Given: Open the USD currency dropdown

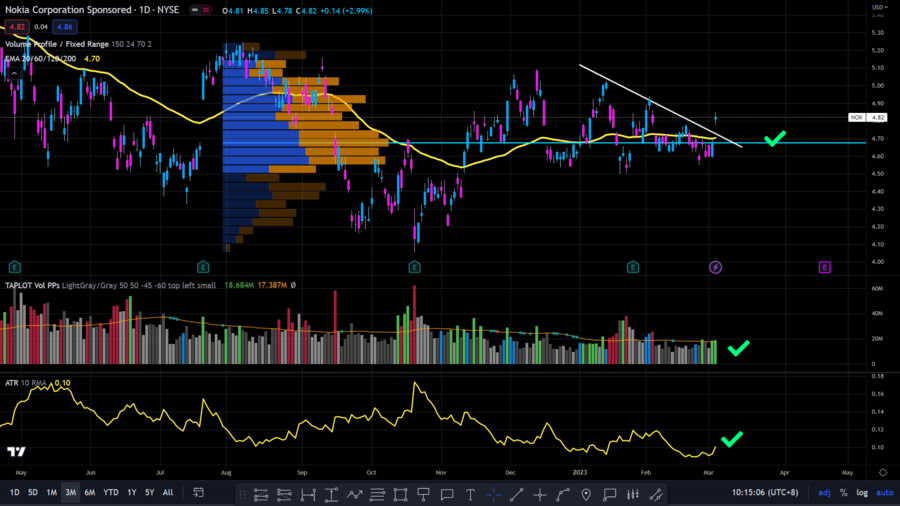Looking at the screenshot, I should point(879,7).
